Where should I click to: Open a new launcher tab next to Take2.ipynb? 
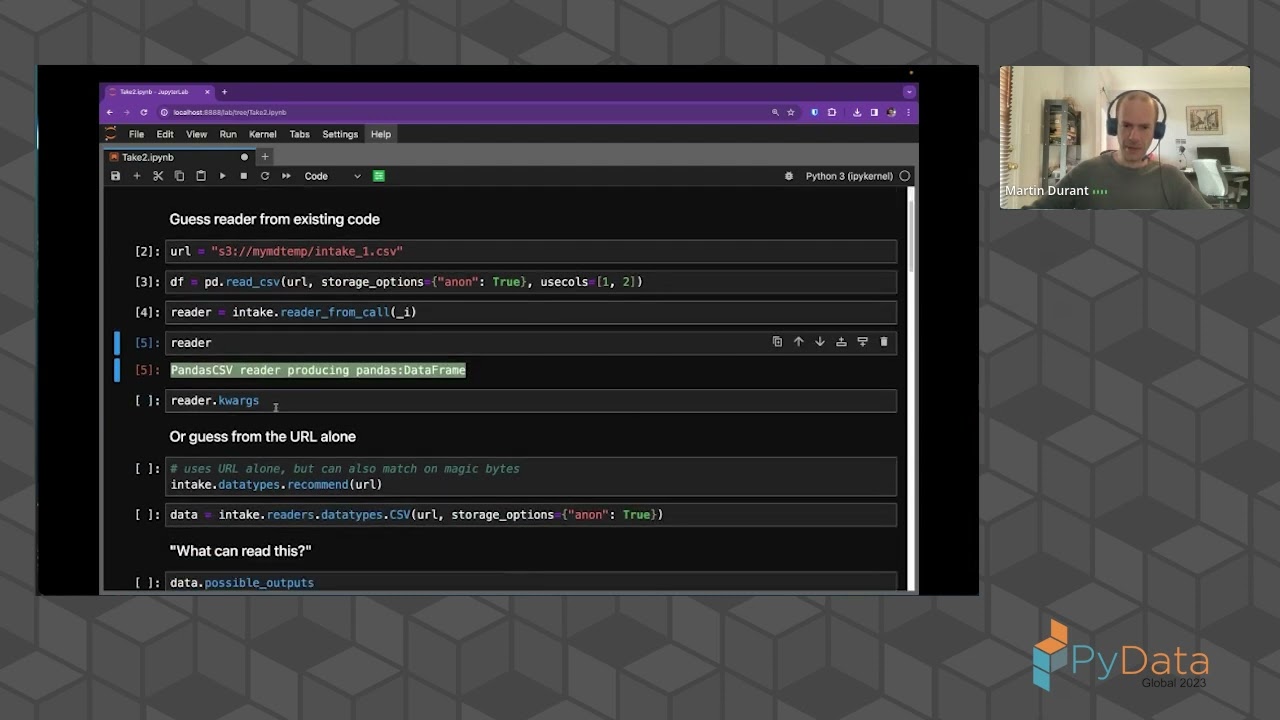265,157
